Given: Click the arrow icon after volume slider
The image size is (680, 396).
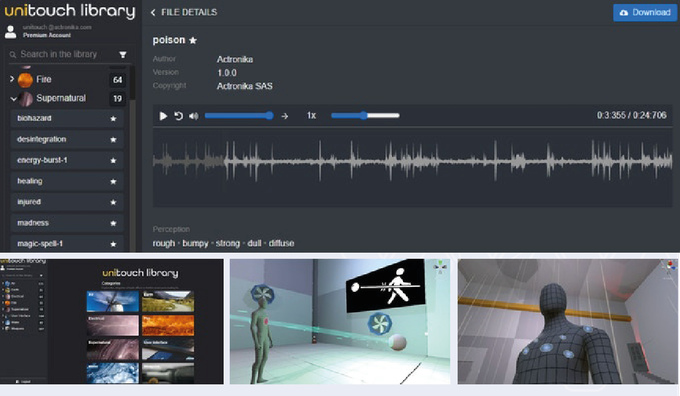Looking at the screenshot, I should tap(284, 116).
